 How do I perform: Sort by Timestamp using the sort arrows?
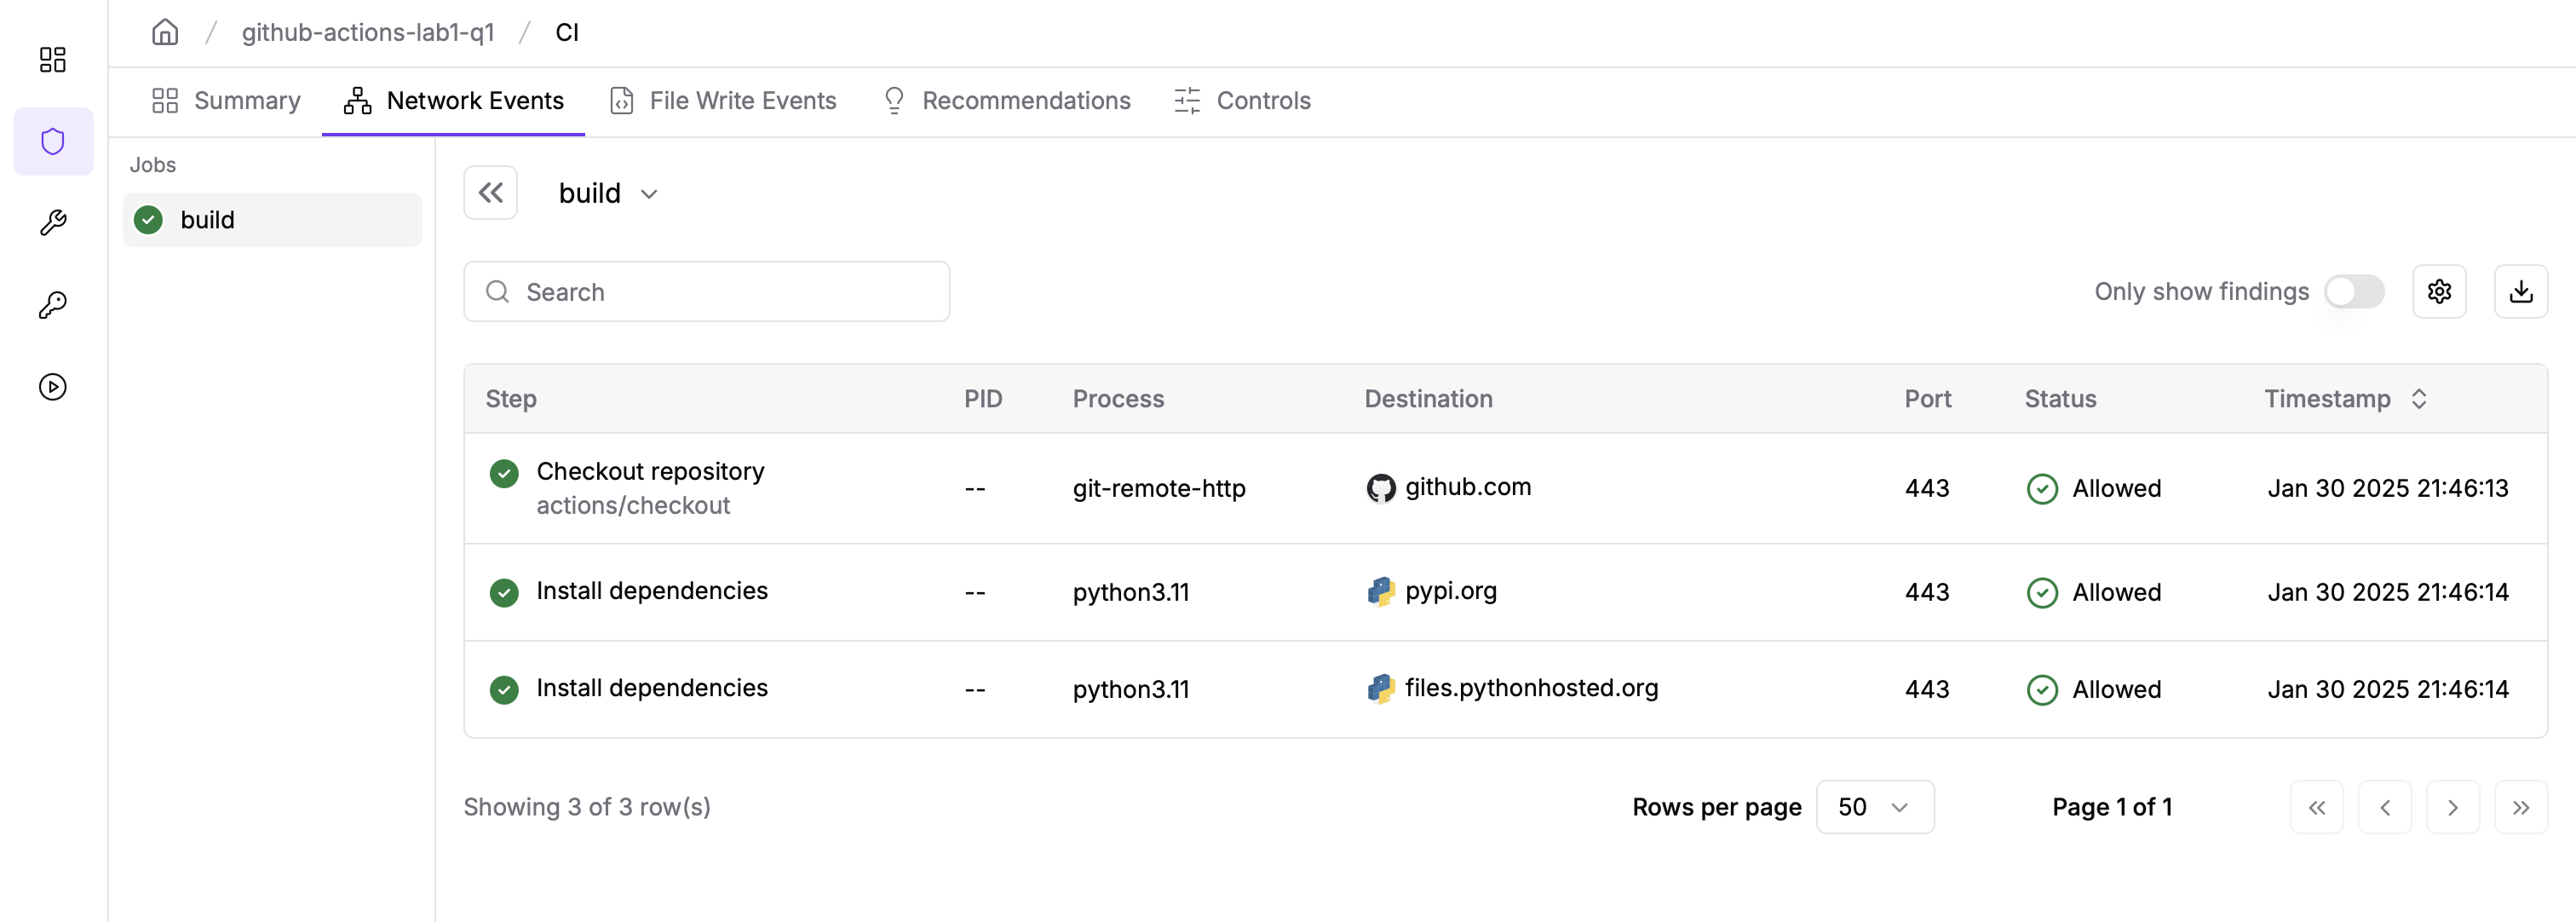pyautogui.click(x=2421, y=398)
